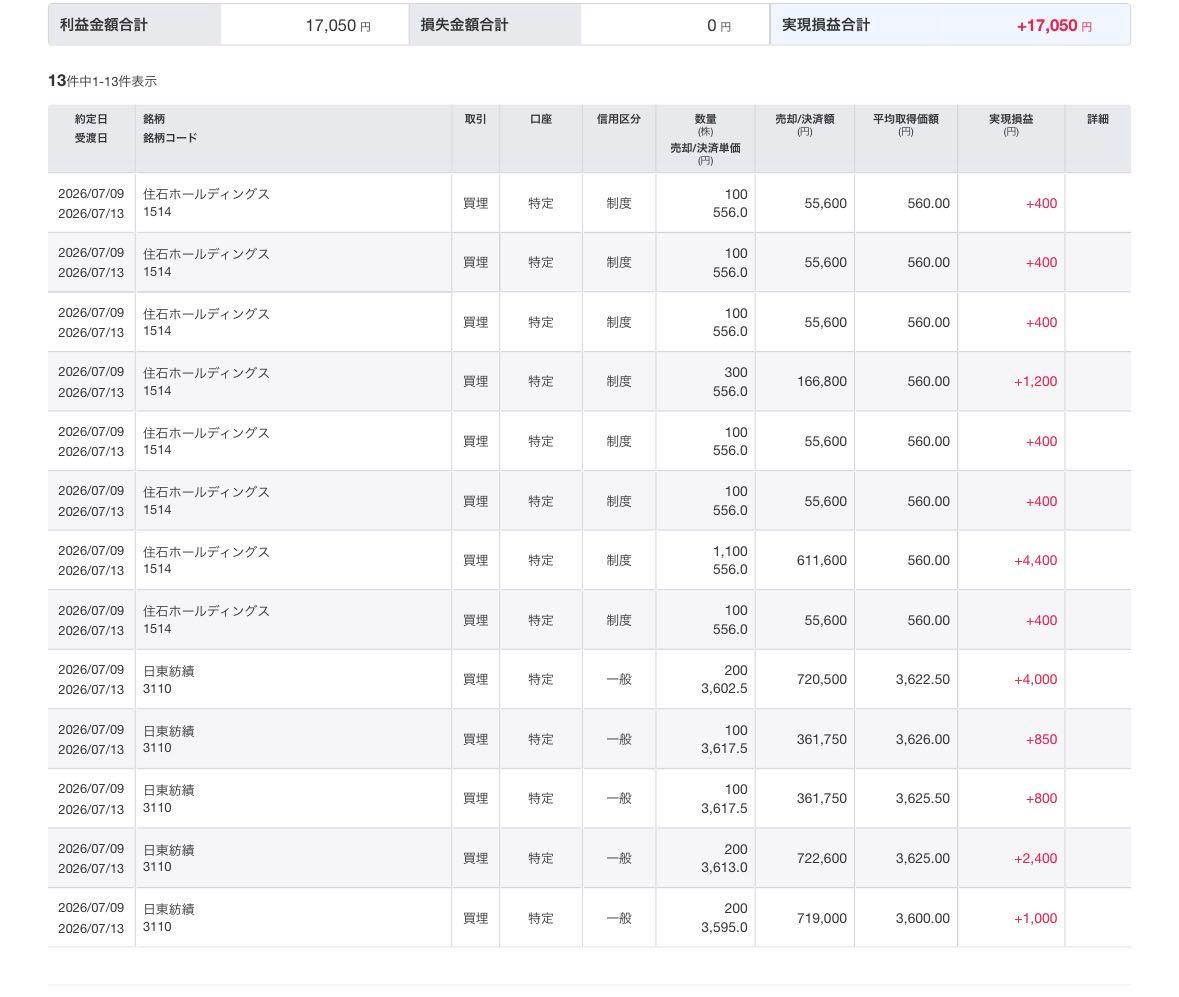Screen dimensions: 1179x997
Task: Sort by the 約定日 column header
Action: click(x=91, y=119)
